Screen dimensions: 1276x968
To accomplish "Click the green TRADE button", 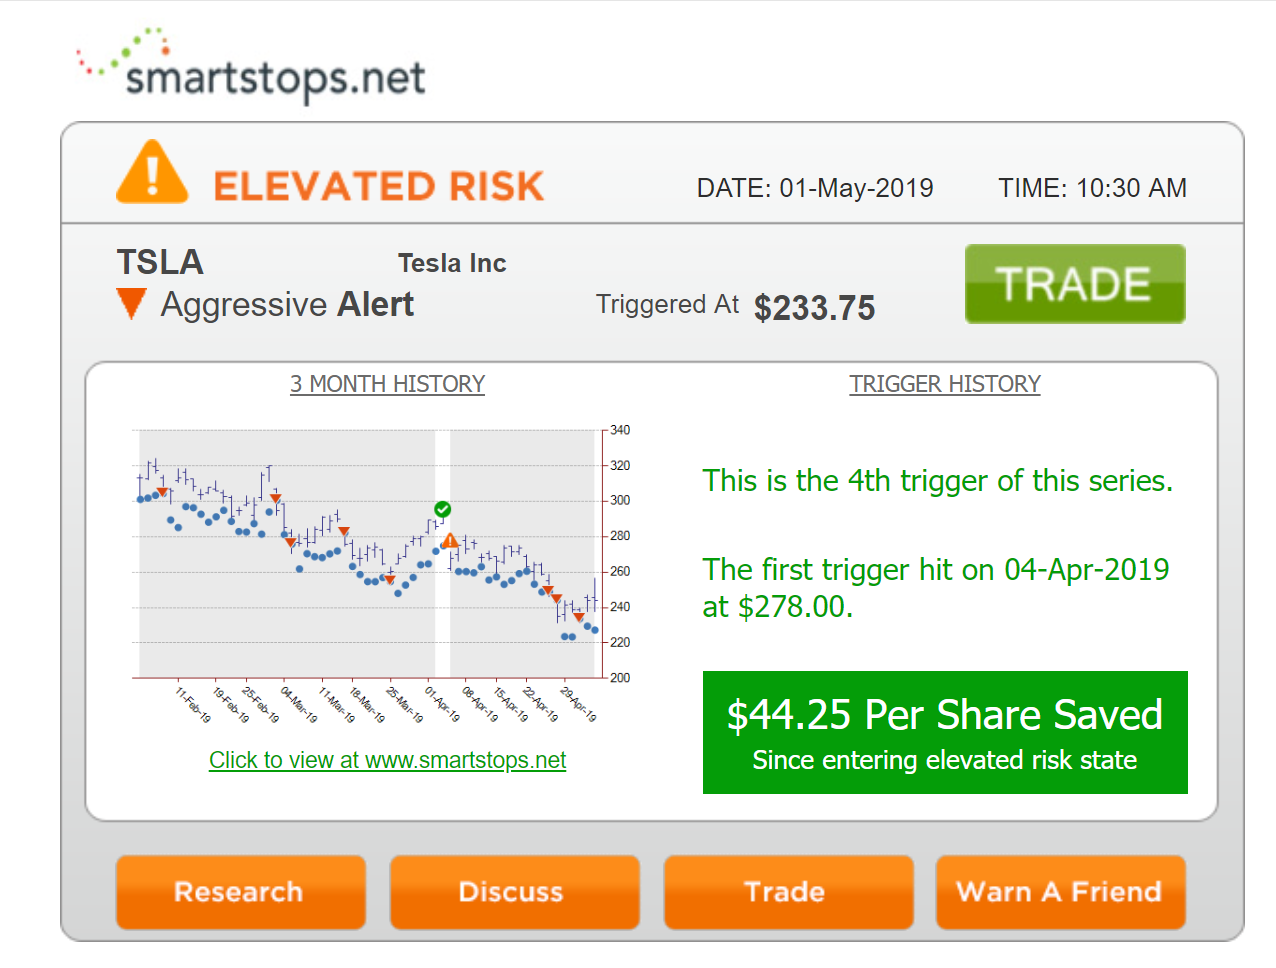I will coord(1075,284).
